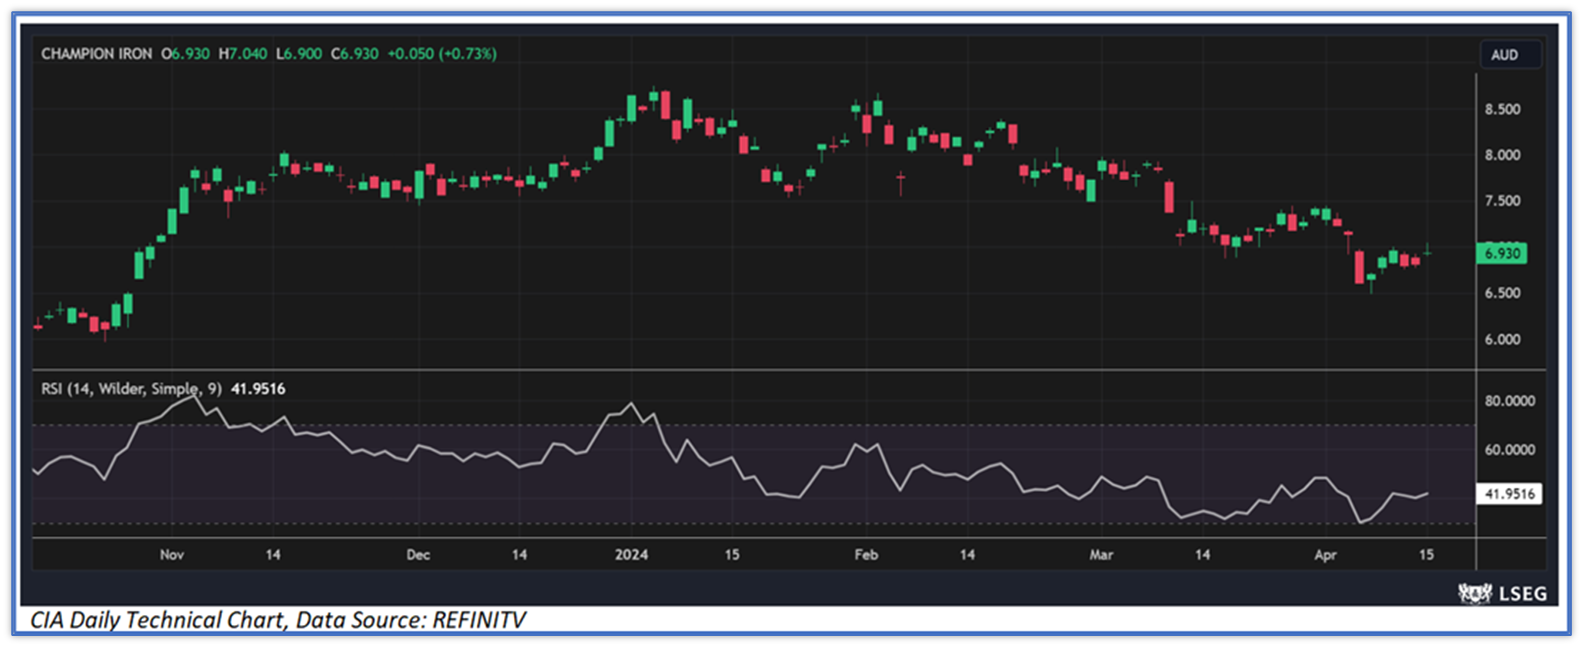Click the low value L6.900
Screen dimensions: 1583x647
[299, 54]
